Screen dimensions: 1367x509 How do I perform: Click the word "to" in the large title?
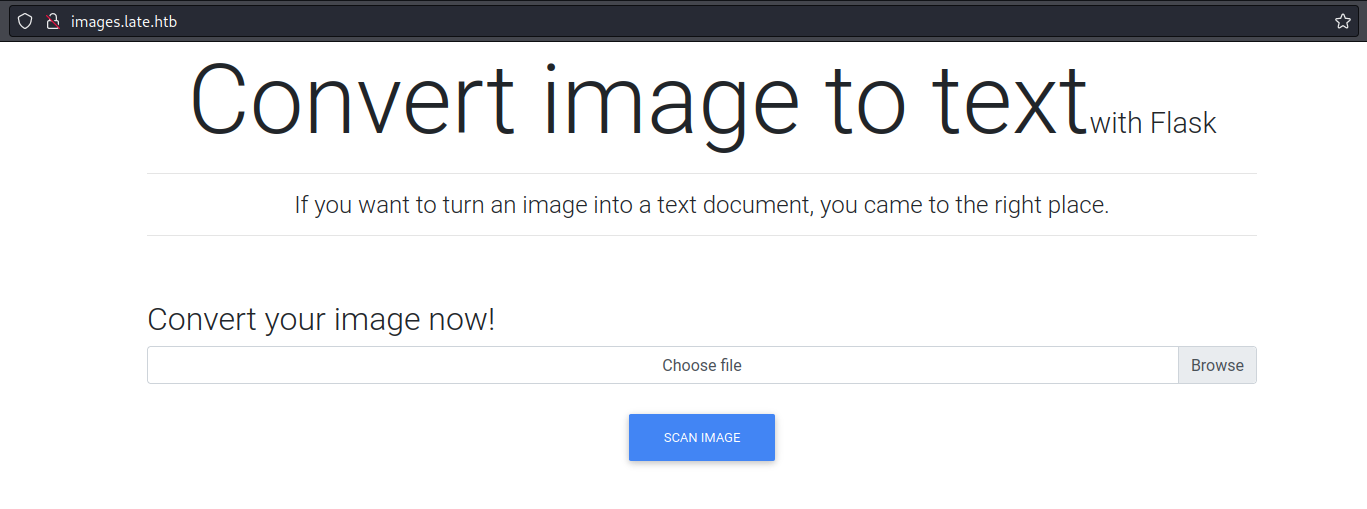coord(866,100)
